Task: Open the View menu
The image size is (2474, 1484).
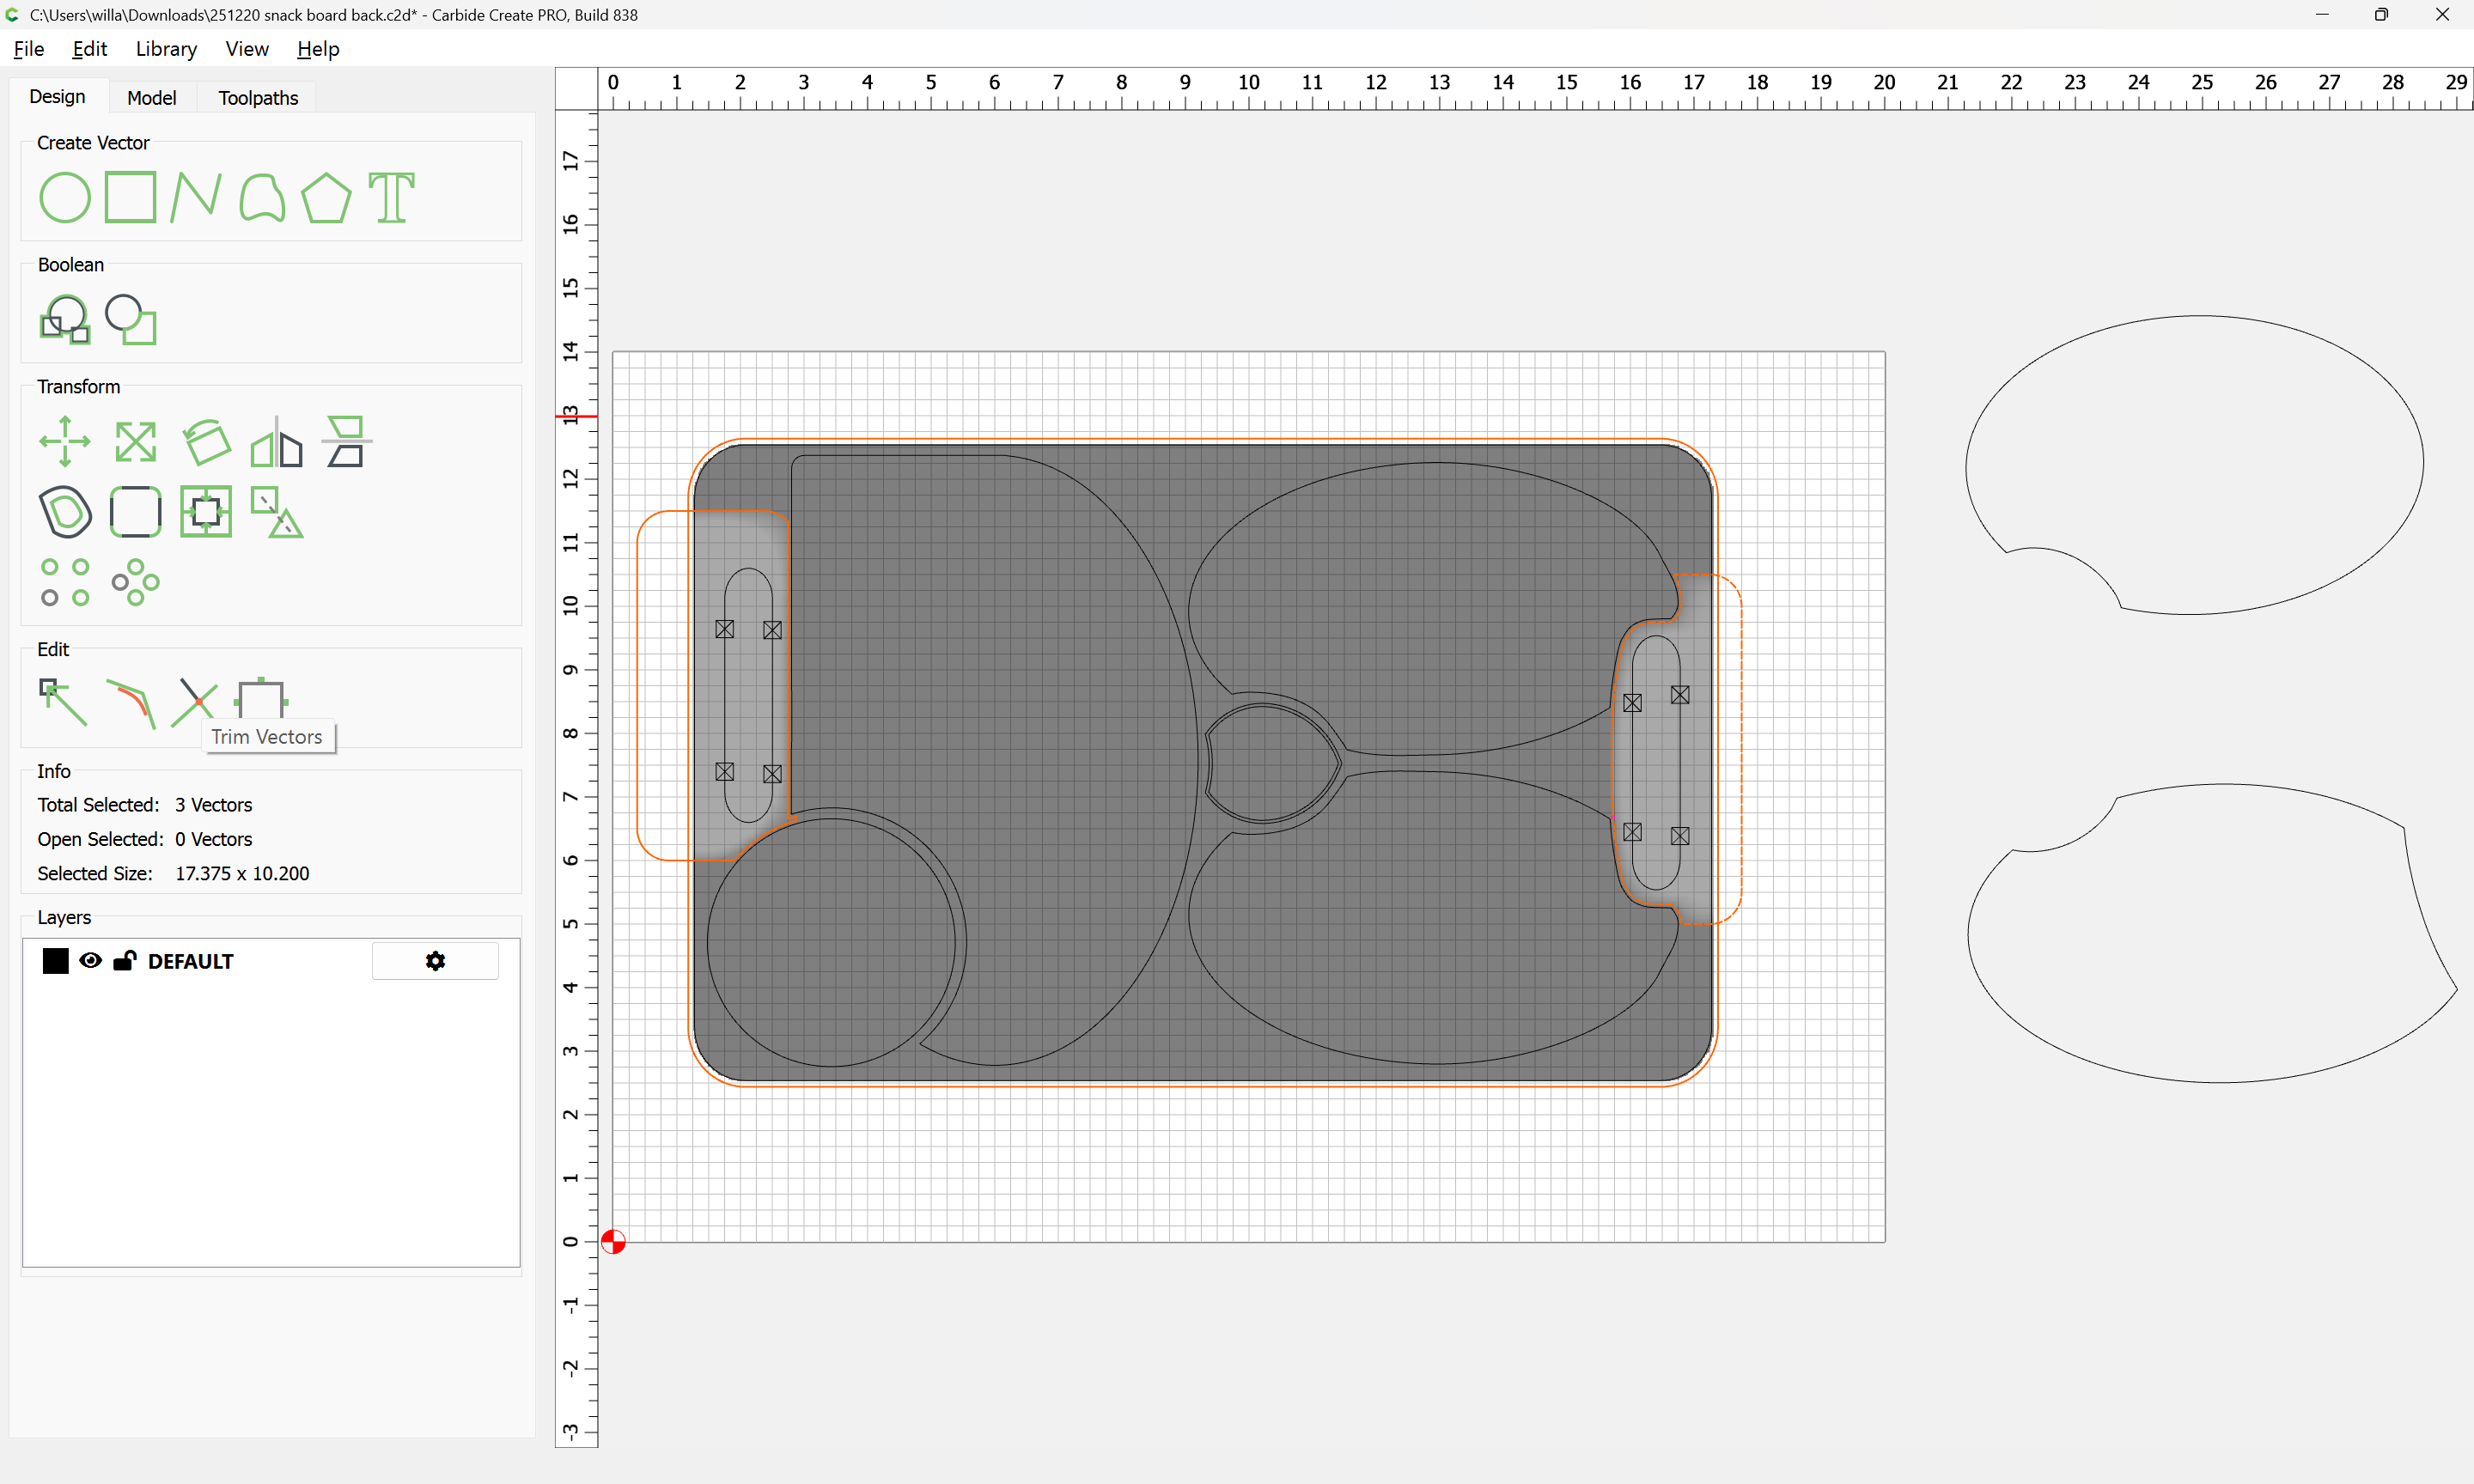Action: click(246, 49)
